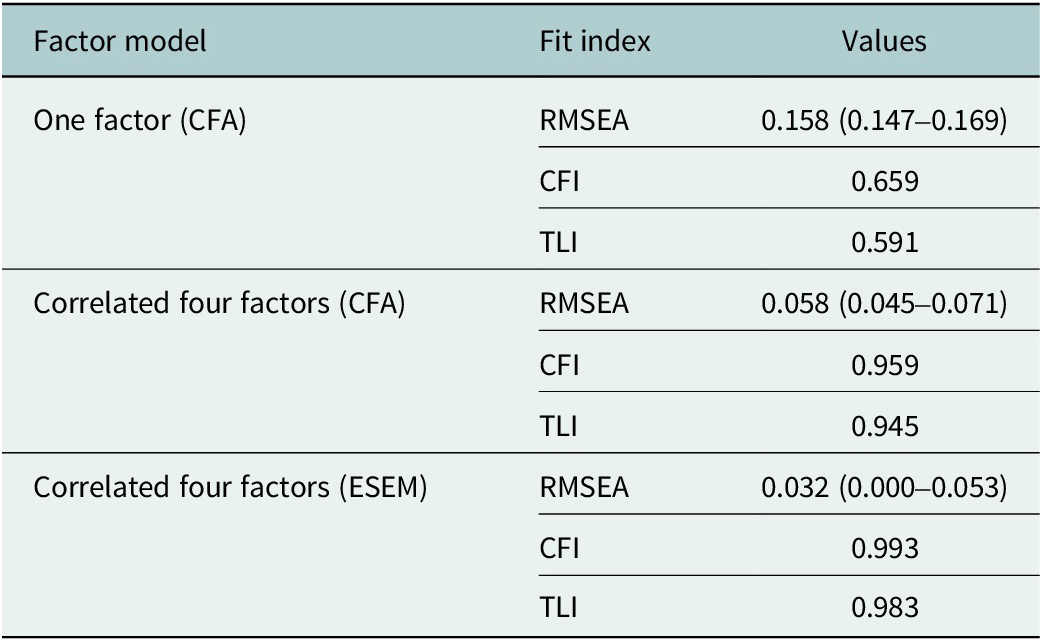
Task: Select the TLI label beside value 0.983
Action: click(553, 609)
